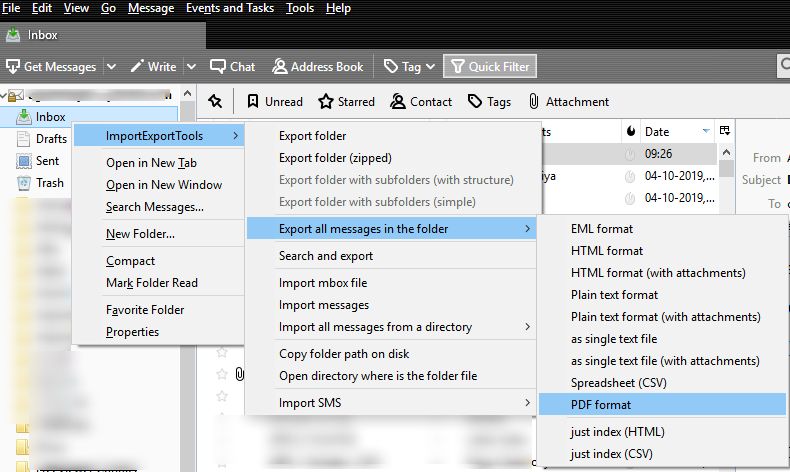The height and width of the screenshot is (472, 790).
Task: Open the View menu
Action: (x=76, y=8)
